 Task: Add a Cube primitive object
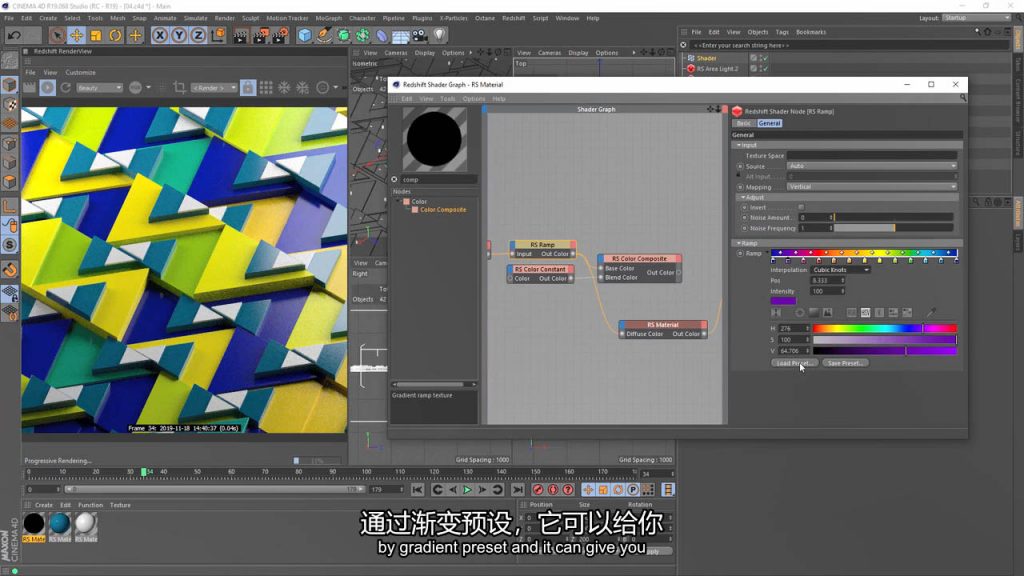coord(304,35)
